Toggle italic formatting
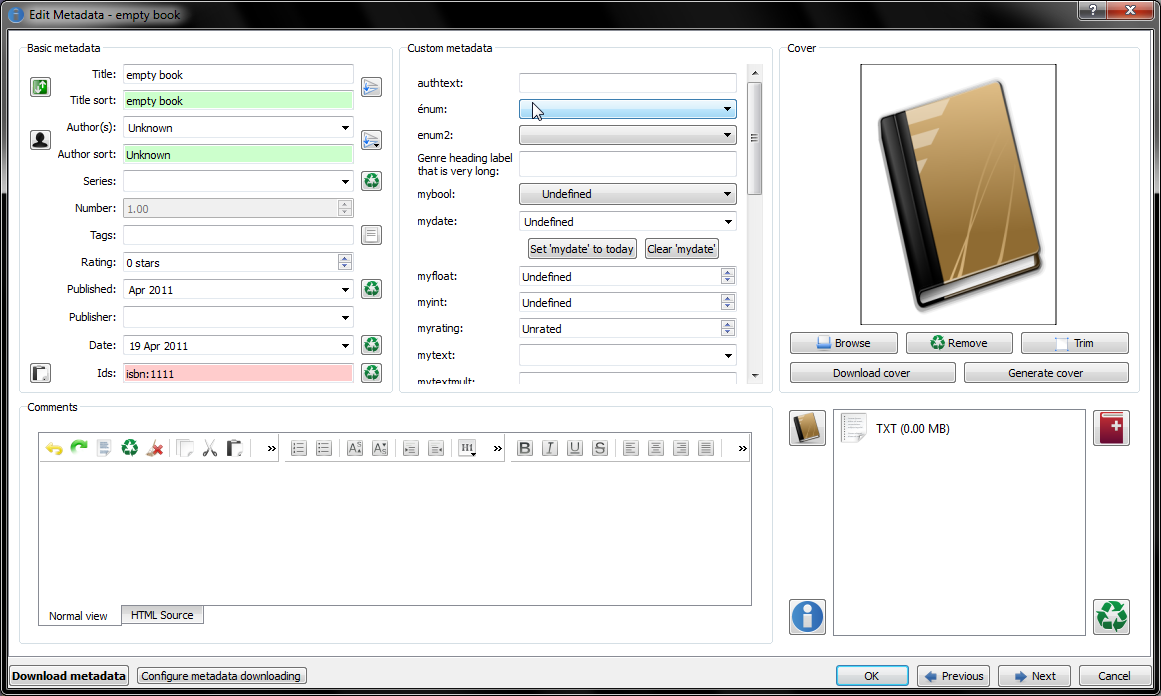The image size is (1161, 696). pyautogui.click(x=550, y=448)
